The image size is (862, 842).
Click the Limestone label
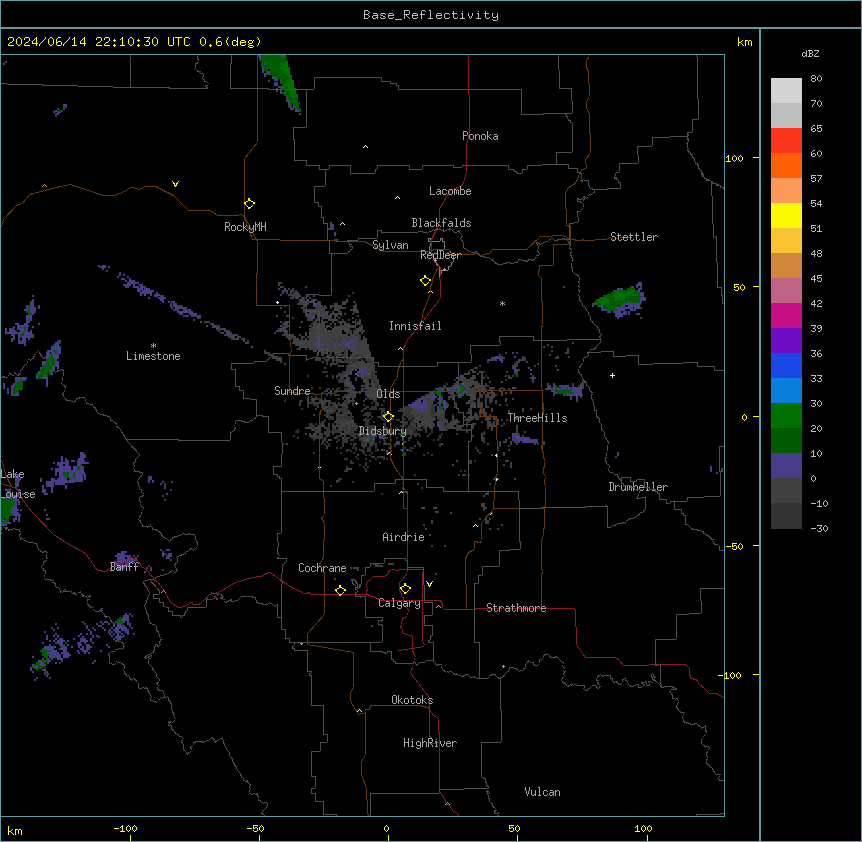(x=153, y=356)
